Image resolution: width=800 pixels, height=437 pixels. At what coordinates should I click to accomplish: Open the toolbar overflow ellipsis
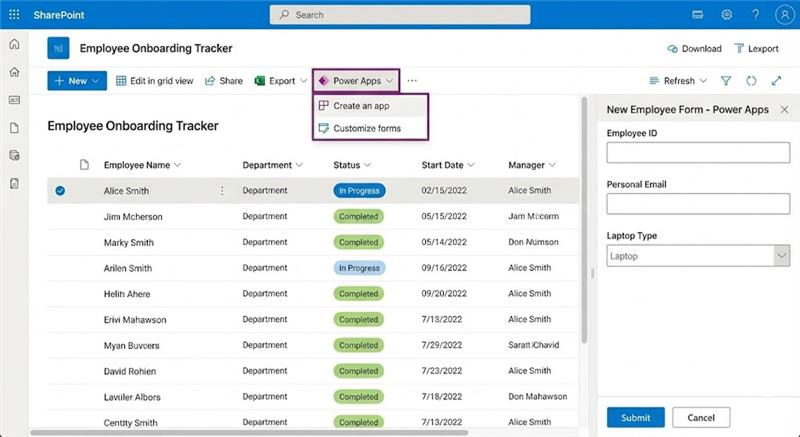click(x=412, y=81)
